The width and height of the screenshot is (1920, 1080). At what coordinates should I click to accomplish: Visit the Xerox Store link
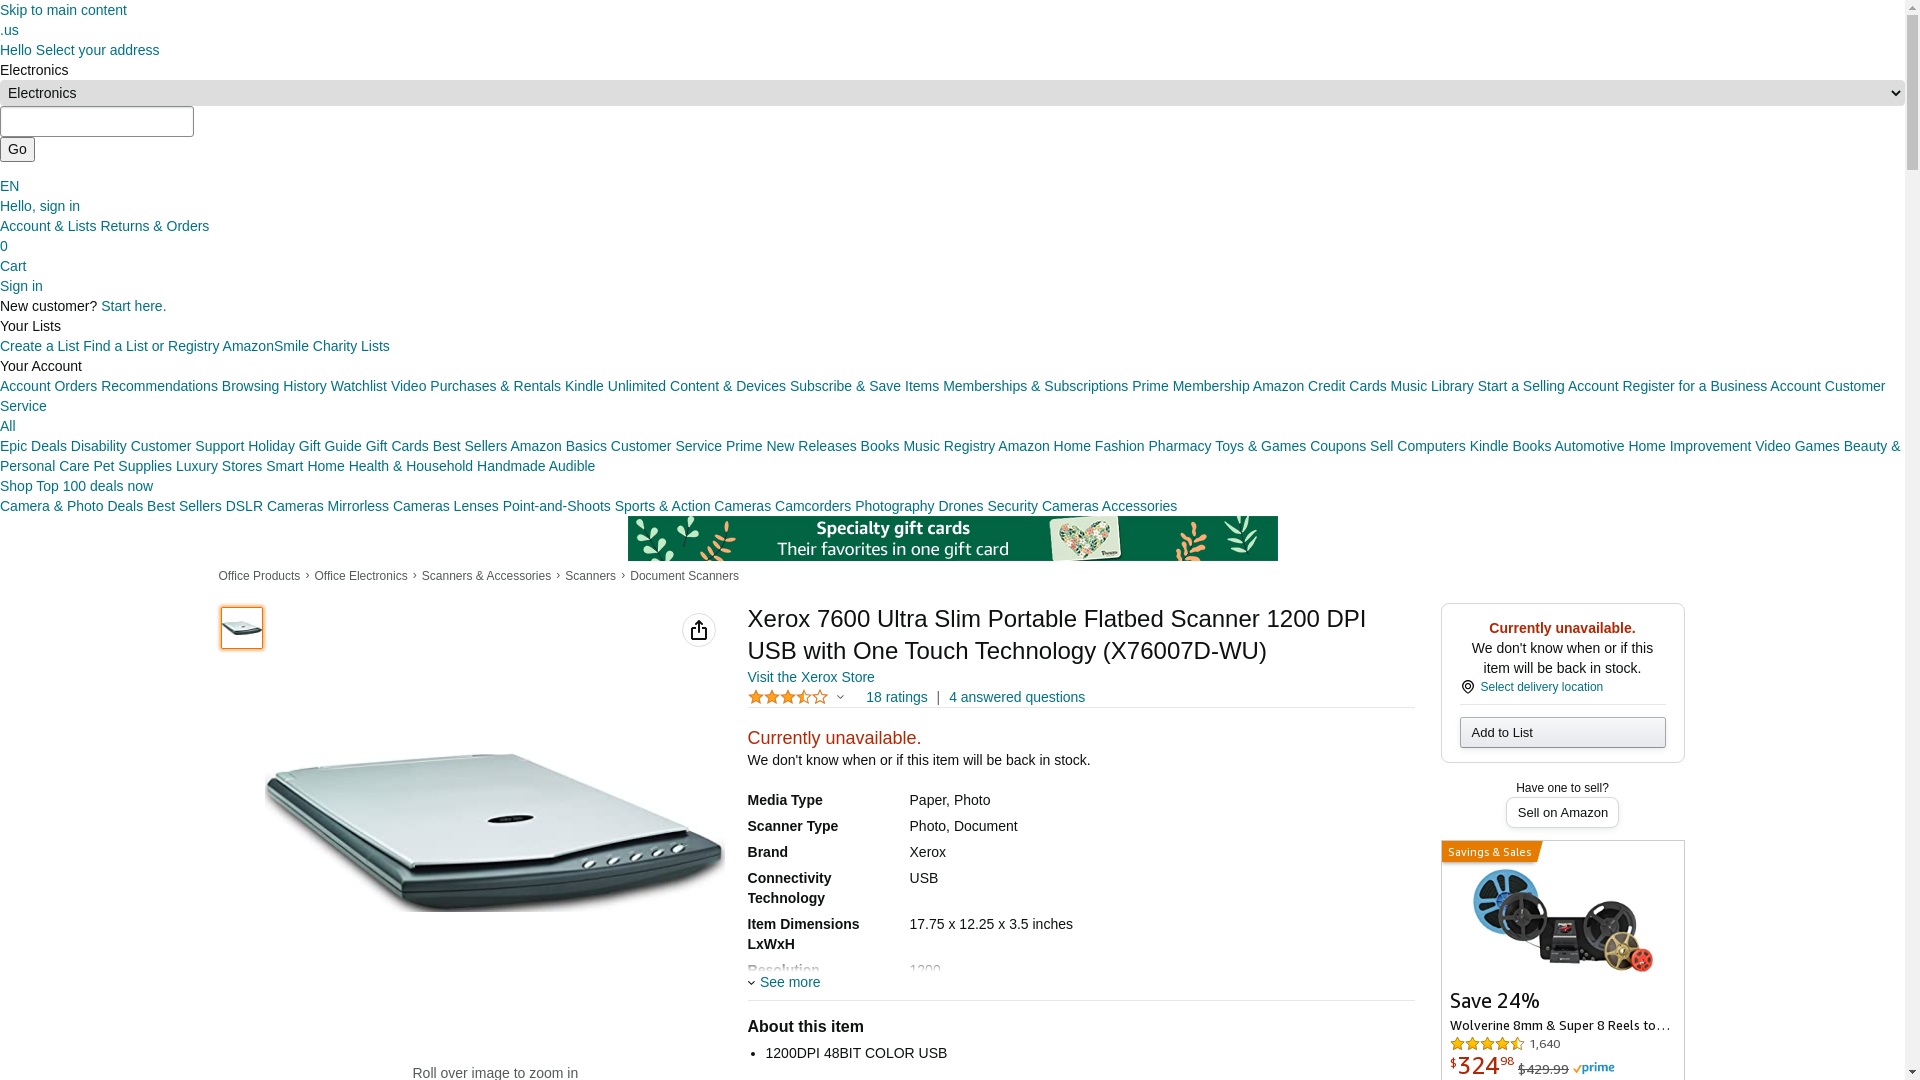(811, 677)
